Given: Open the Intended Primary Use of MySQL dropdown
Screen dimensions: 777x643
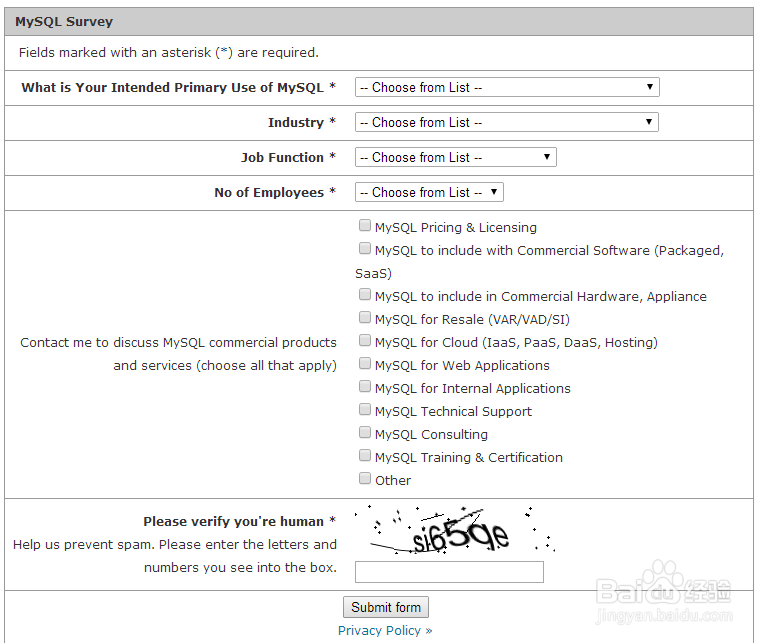Looking at the screenshot, I should coord(507,88).
